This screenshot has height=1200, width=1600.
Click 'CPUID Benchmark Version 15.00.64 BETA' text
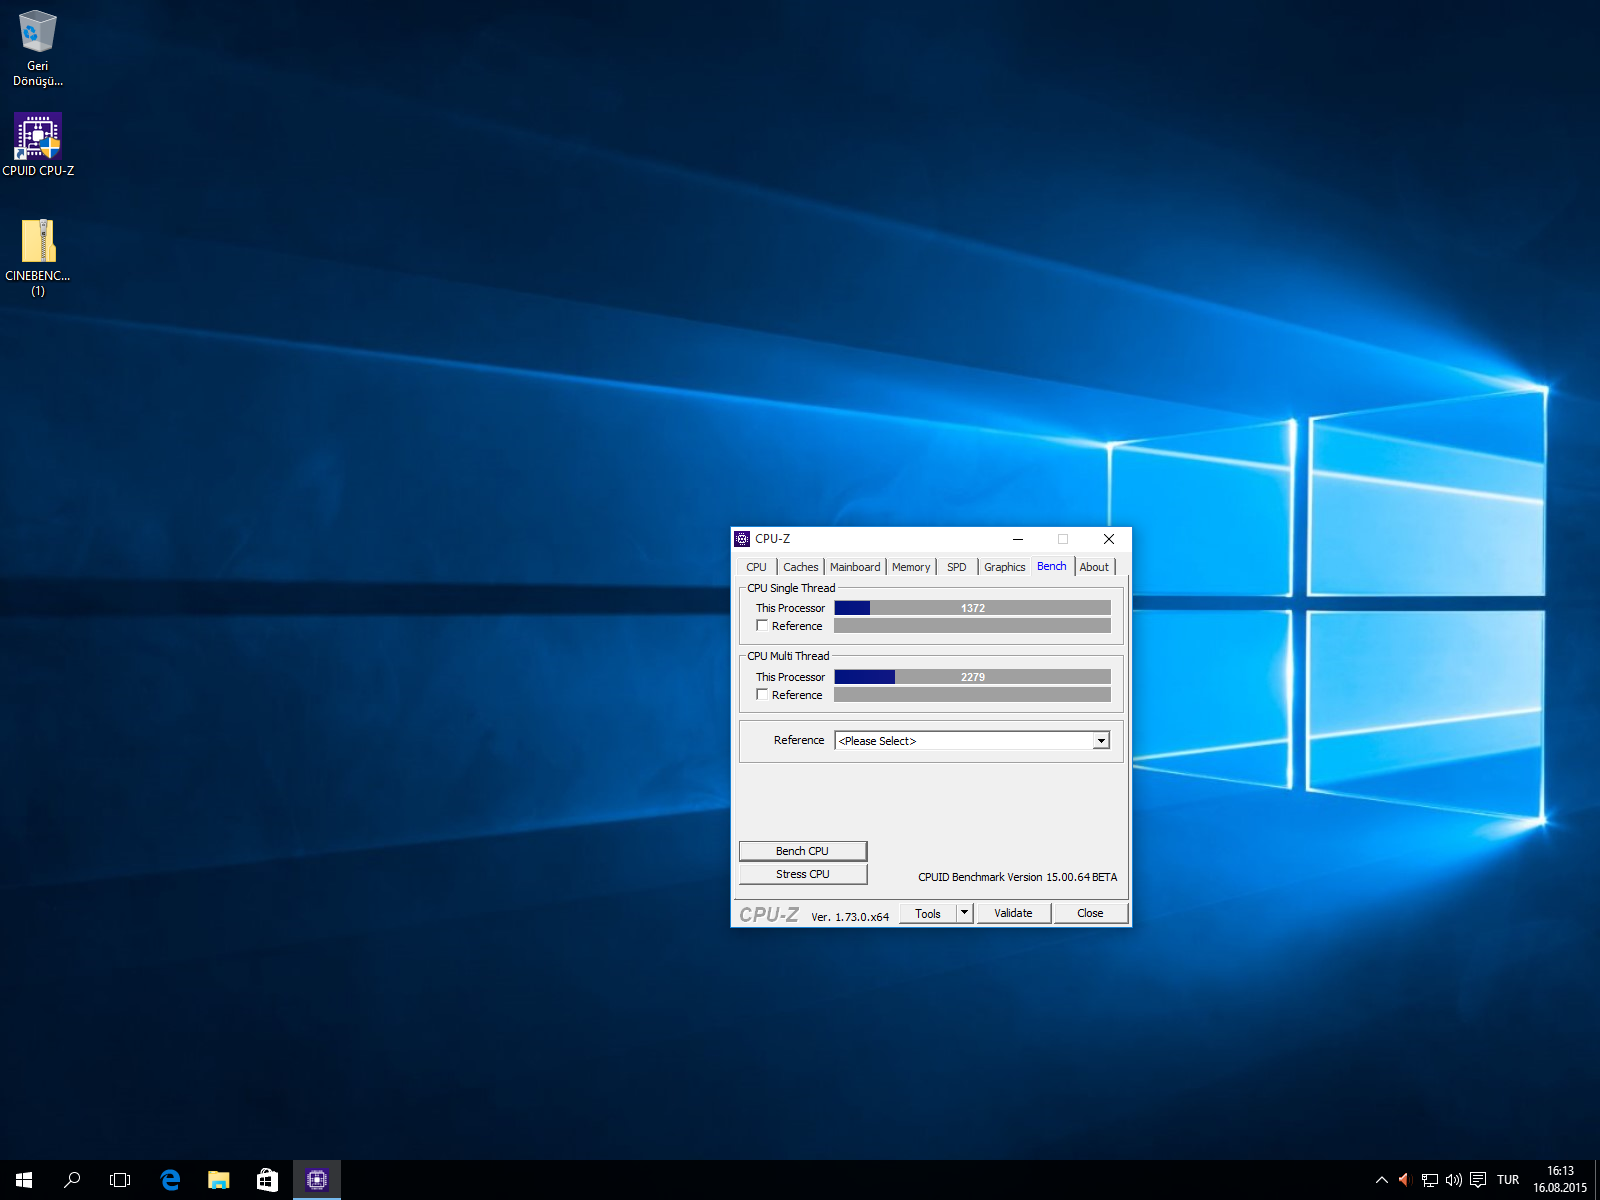(x=1017, y=877)
